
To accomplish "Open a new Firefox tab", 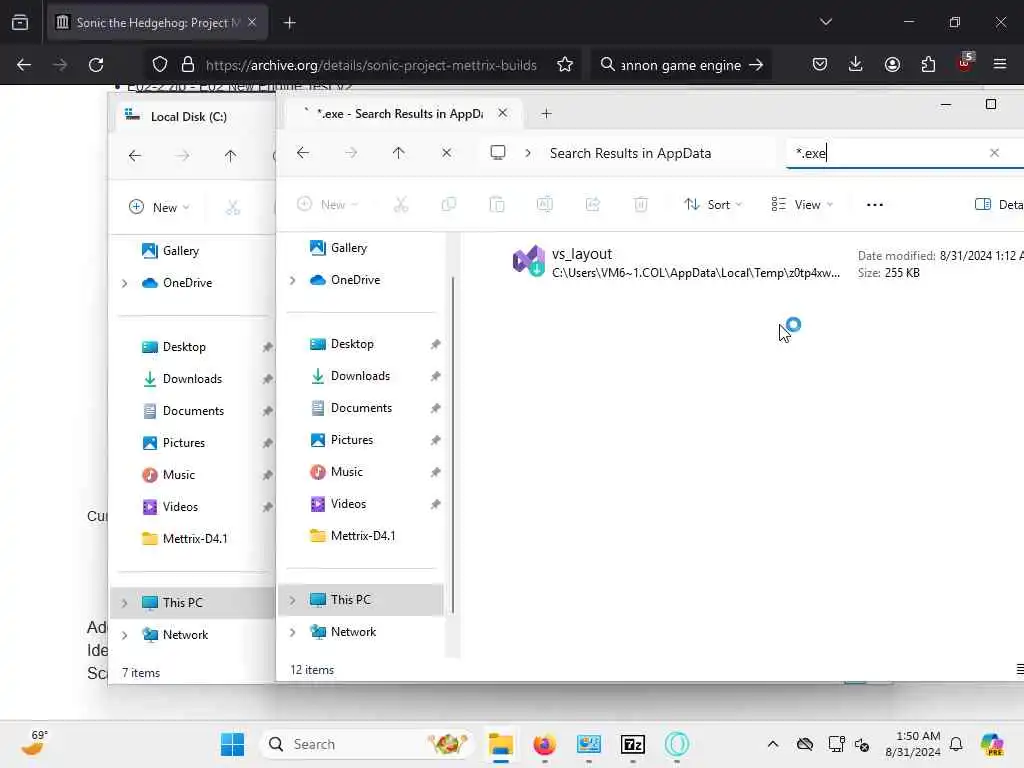I will 290,23.
